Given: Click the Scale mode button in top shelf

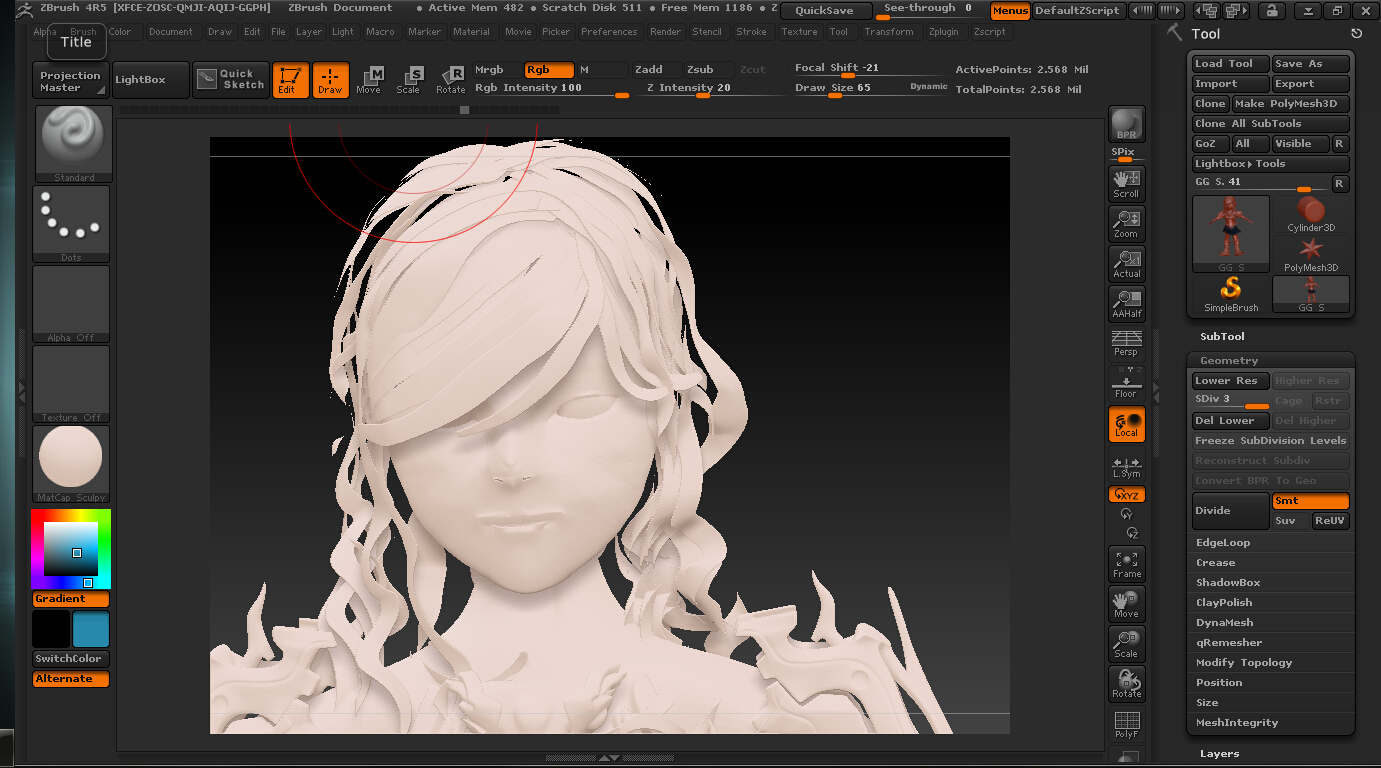Looking at the screenshot, I should pyautogui.click(x=408, y=80).
